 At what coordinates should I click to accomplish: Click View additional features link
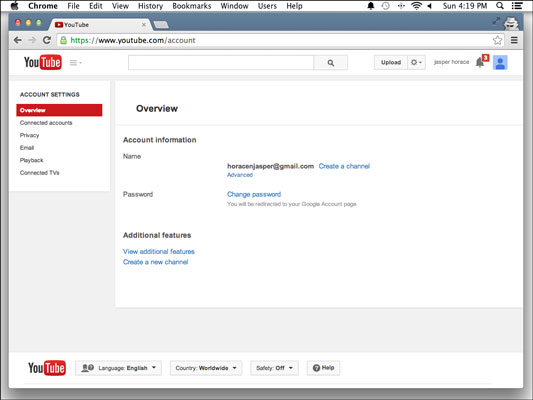(159, 251)
